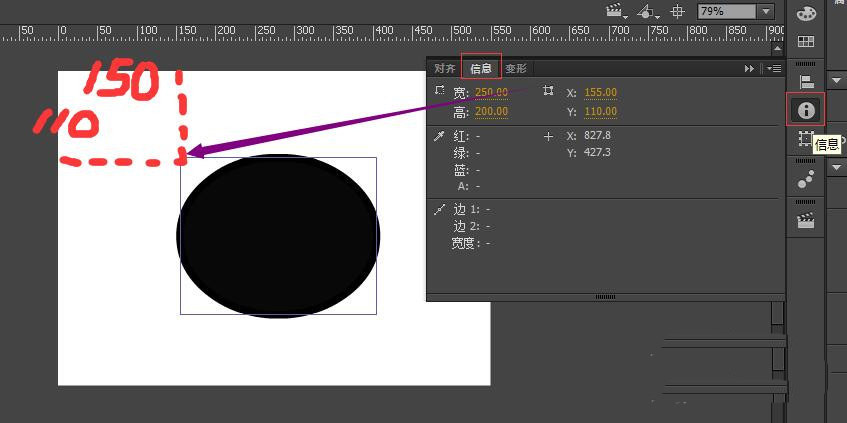Open the Edit Symbols menu
The height and width of the screenshot is (423, 847).
pyautogui.click(x=649, y=11)
